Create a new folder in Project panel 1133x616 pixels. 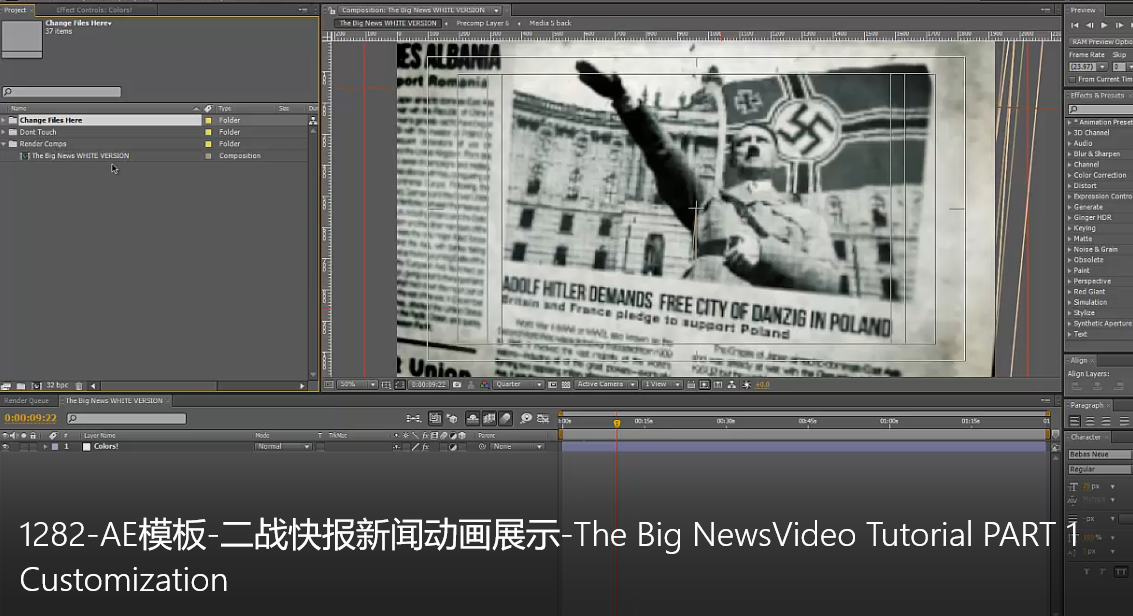coord(20,386)
